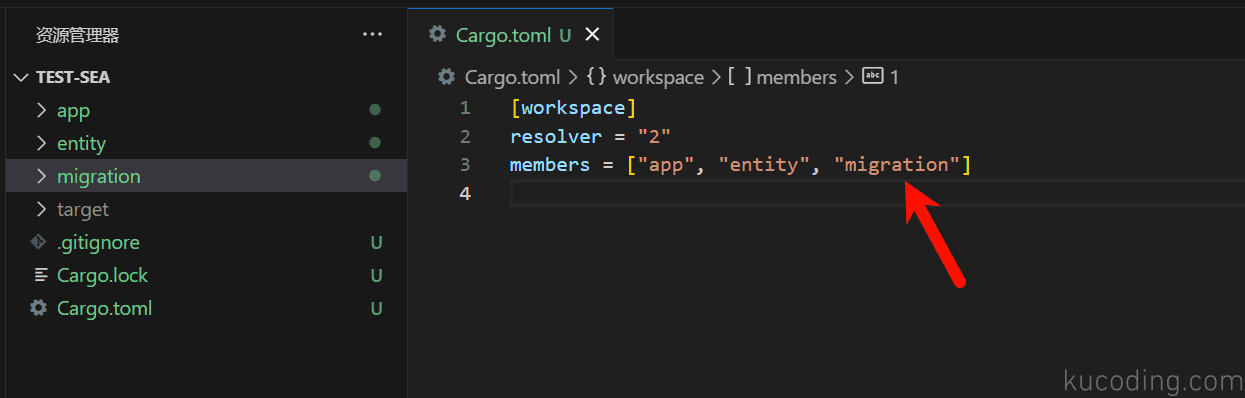Click the U status badge on .gitignore

[x=376, y=242]
